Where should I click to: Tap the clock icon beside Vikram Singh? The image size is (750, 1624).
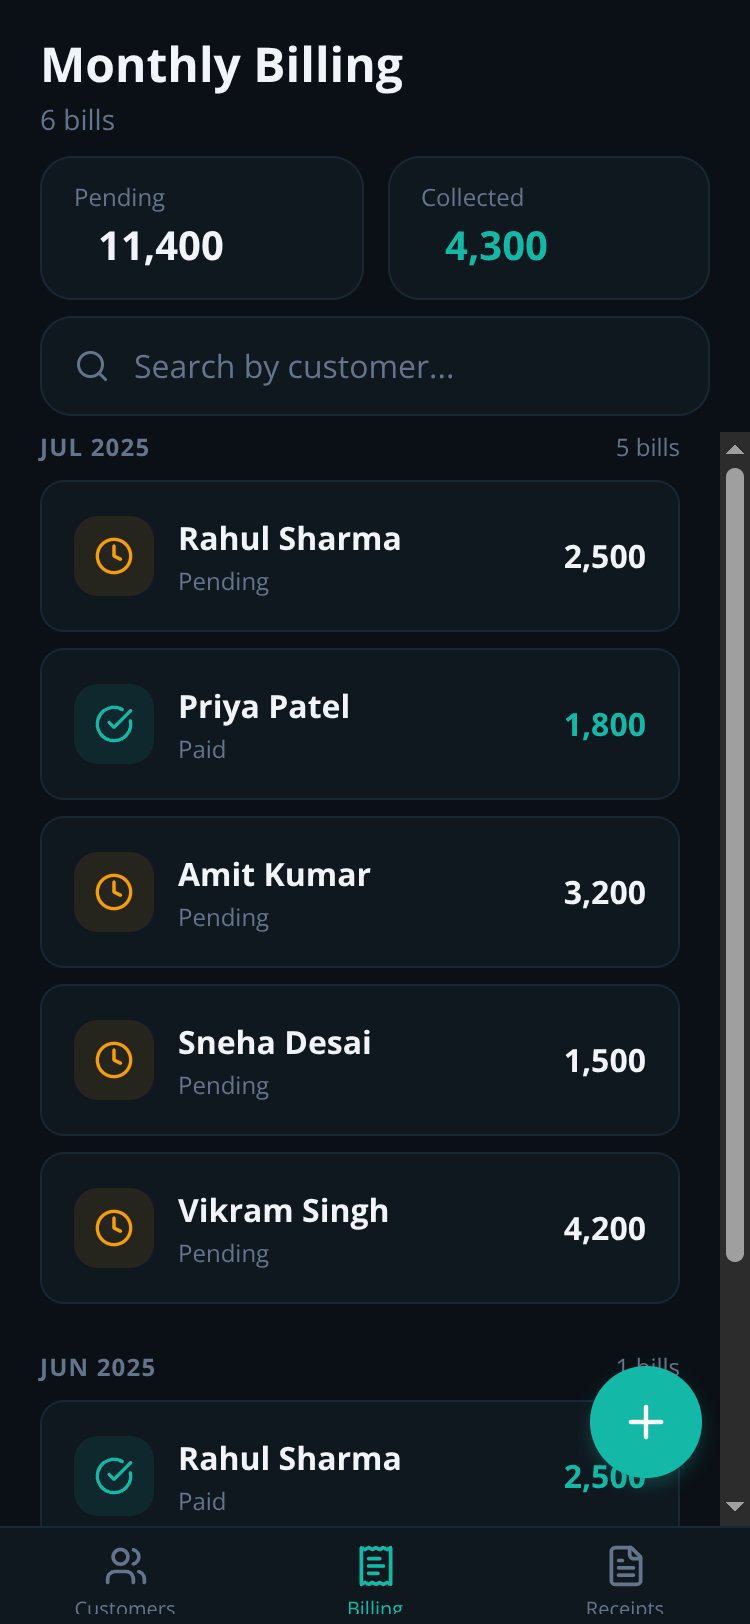point(114,1228)
